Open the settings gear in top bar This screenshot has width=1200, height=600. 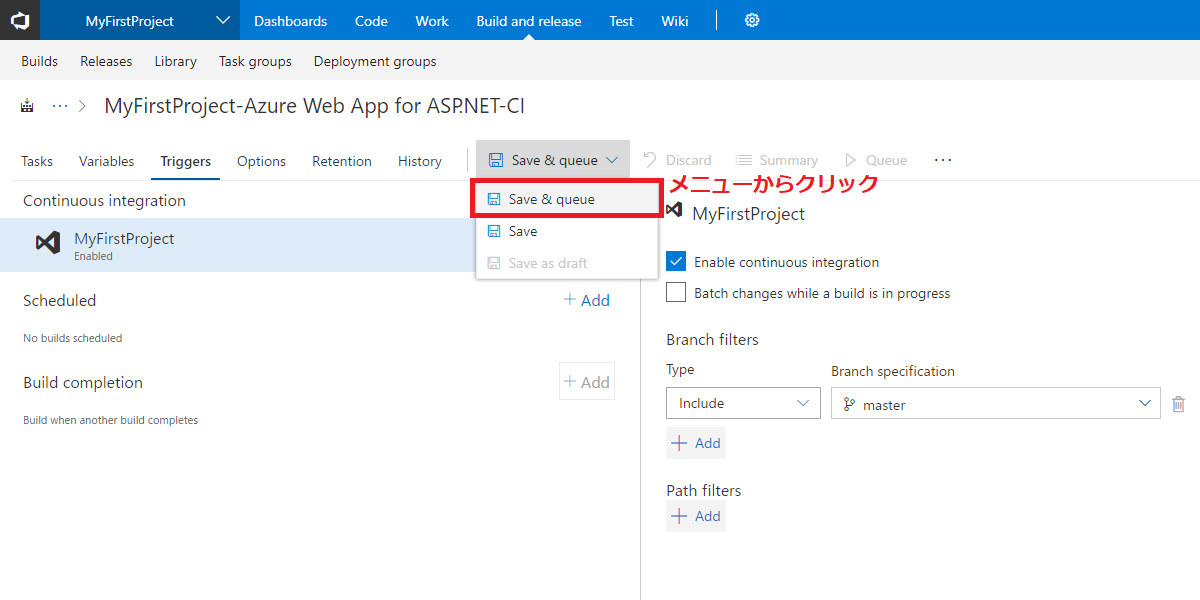coord(752,20)
